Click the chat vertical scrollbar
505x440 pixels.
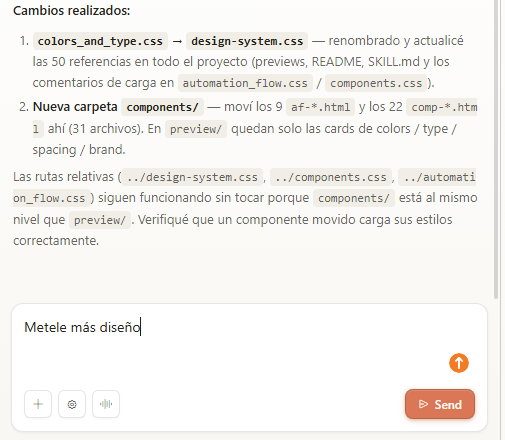tap(496, 150)
